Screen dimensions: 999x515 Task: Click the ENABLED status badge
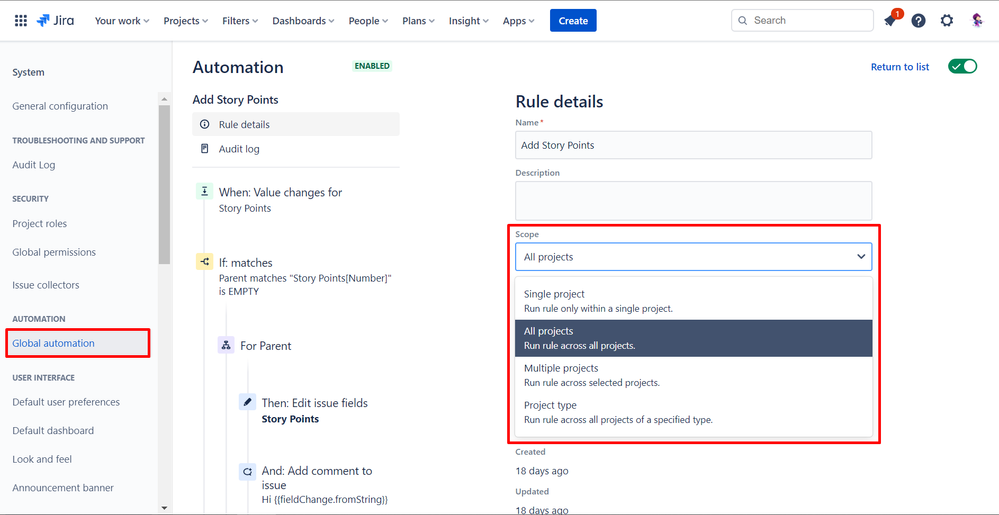click(x=372, y=66)
